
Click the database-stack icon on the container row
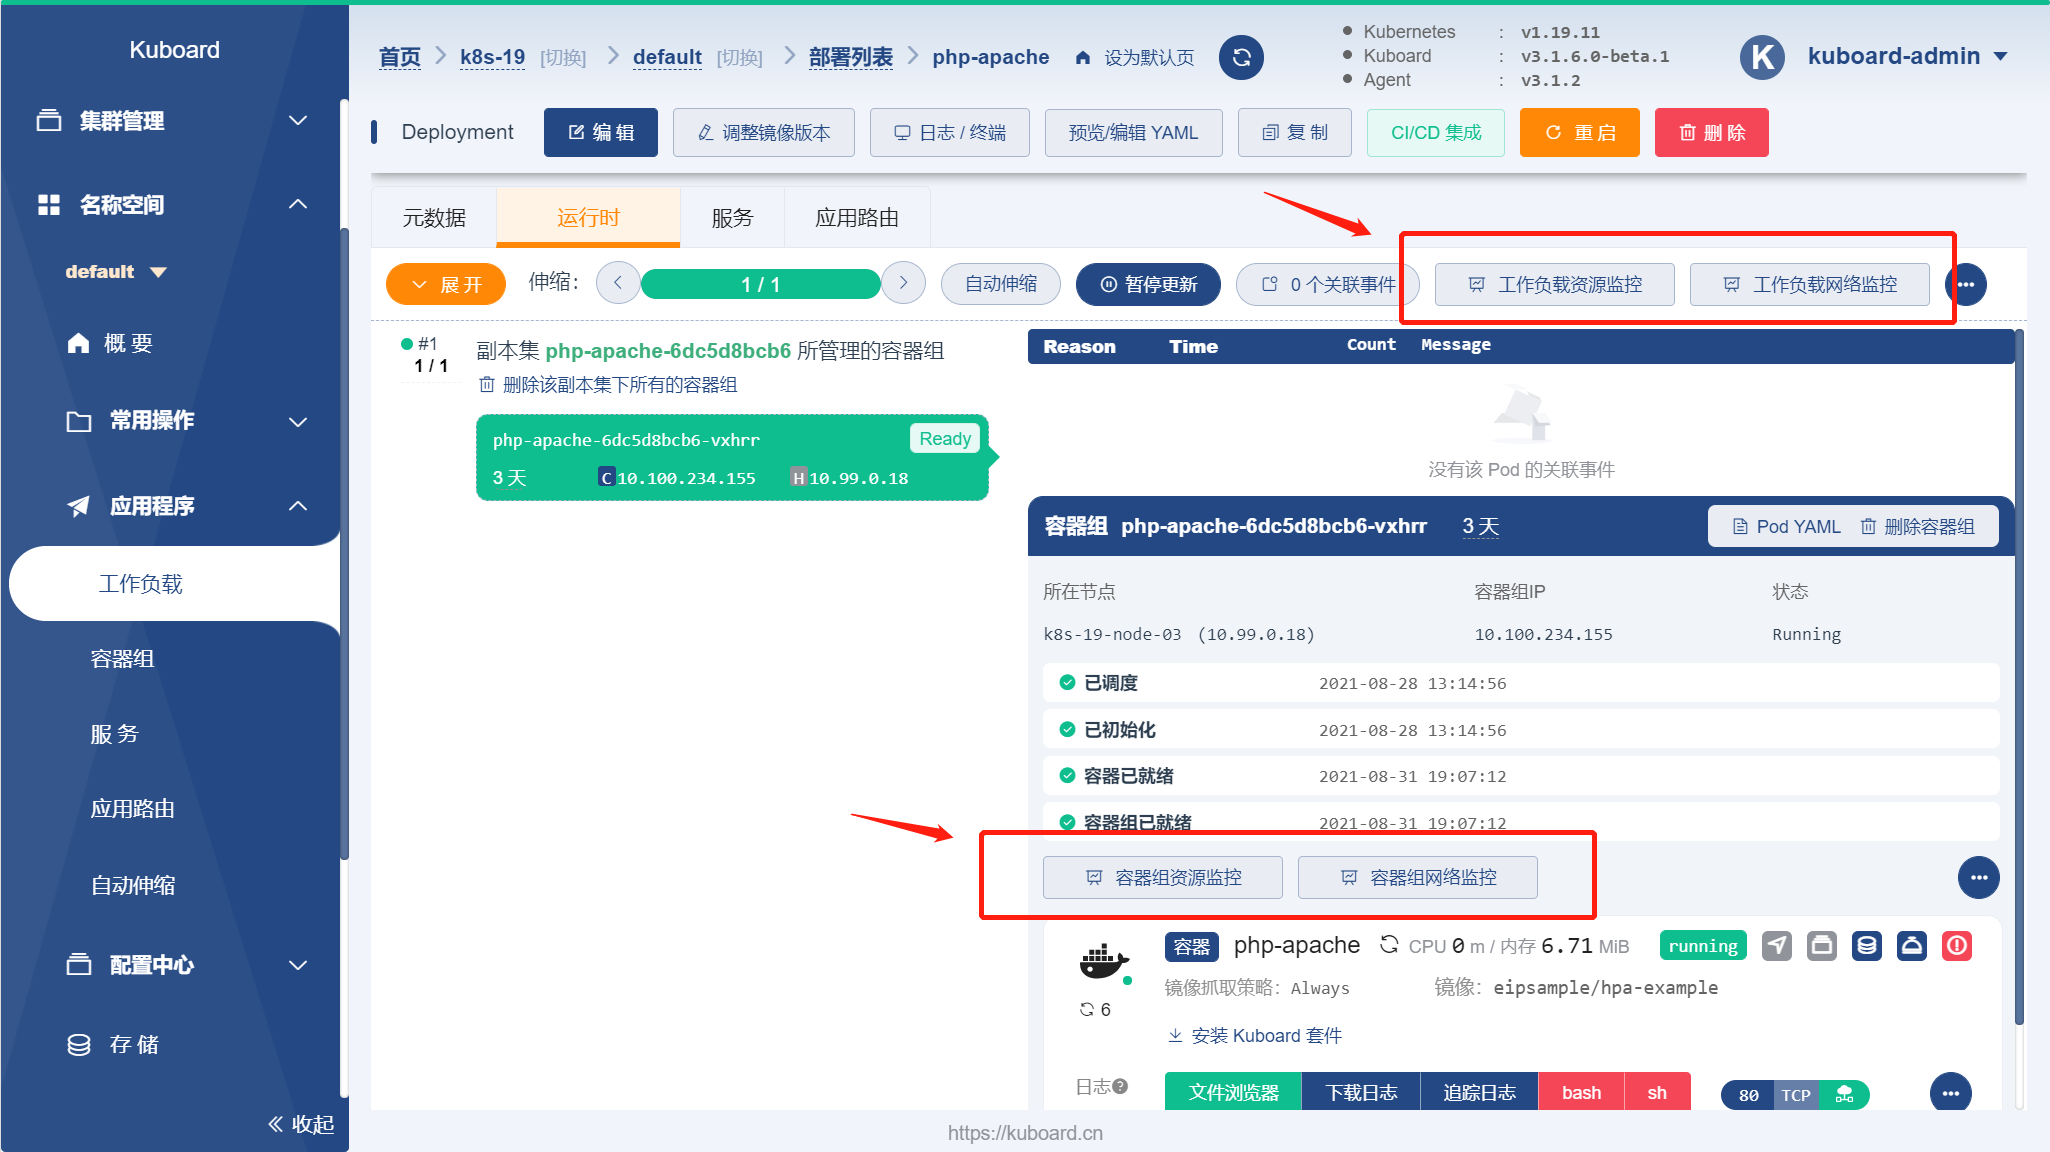point(1867,945)
